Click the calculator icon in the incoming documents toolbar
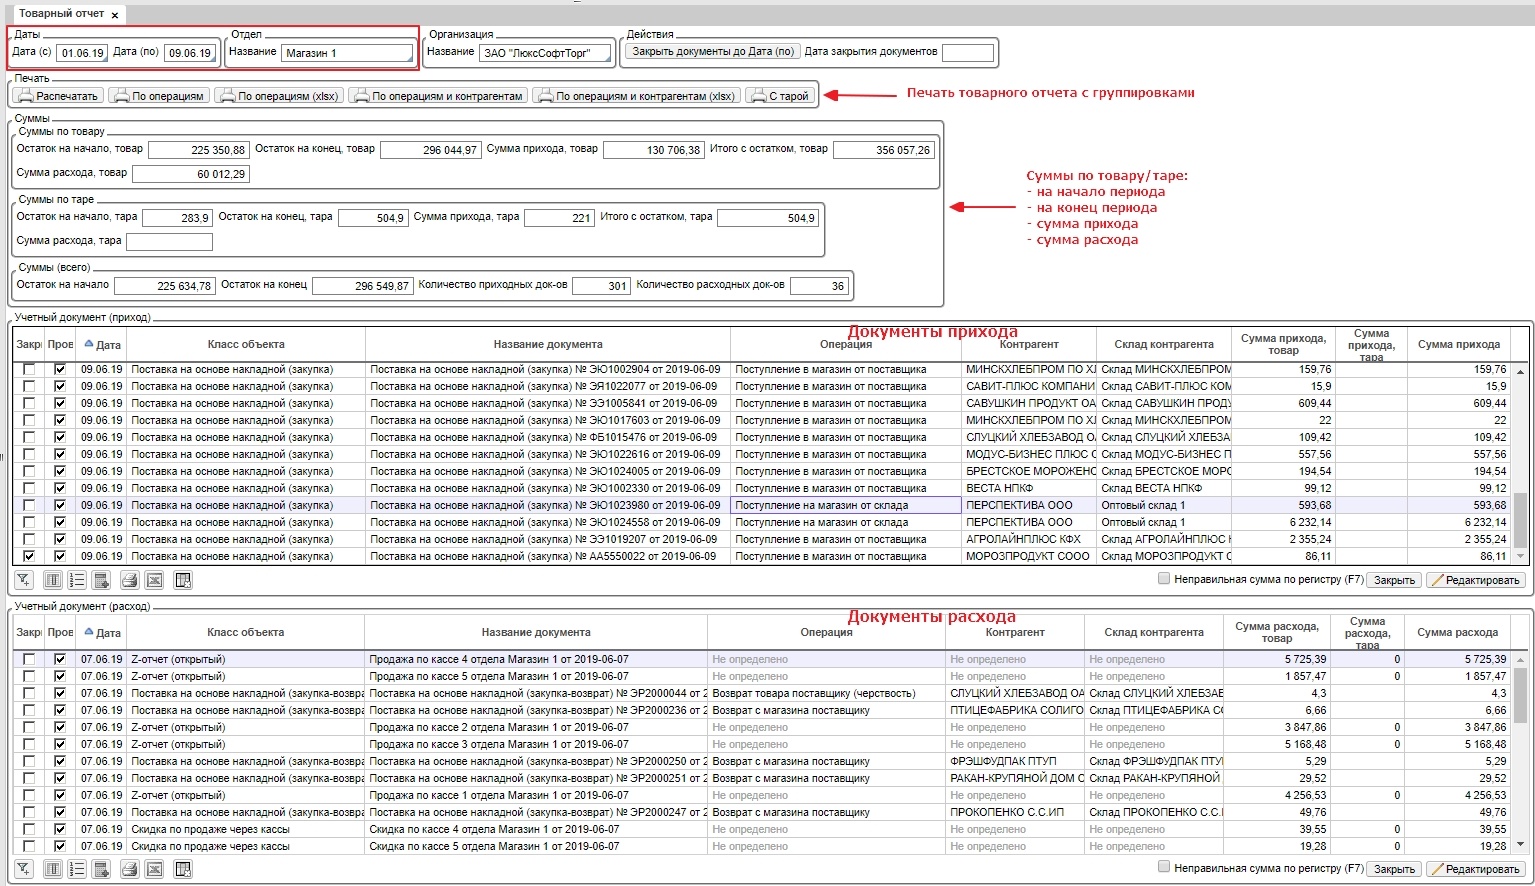Screen dimensions: 1535x886 (x=101, y=580)
